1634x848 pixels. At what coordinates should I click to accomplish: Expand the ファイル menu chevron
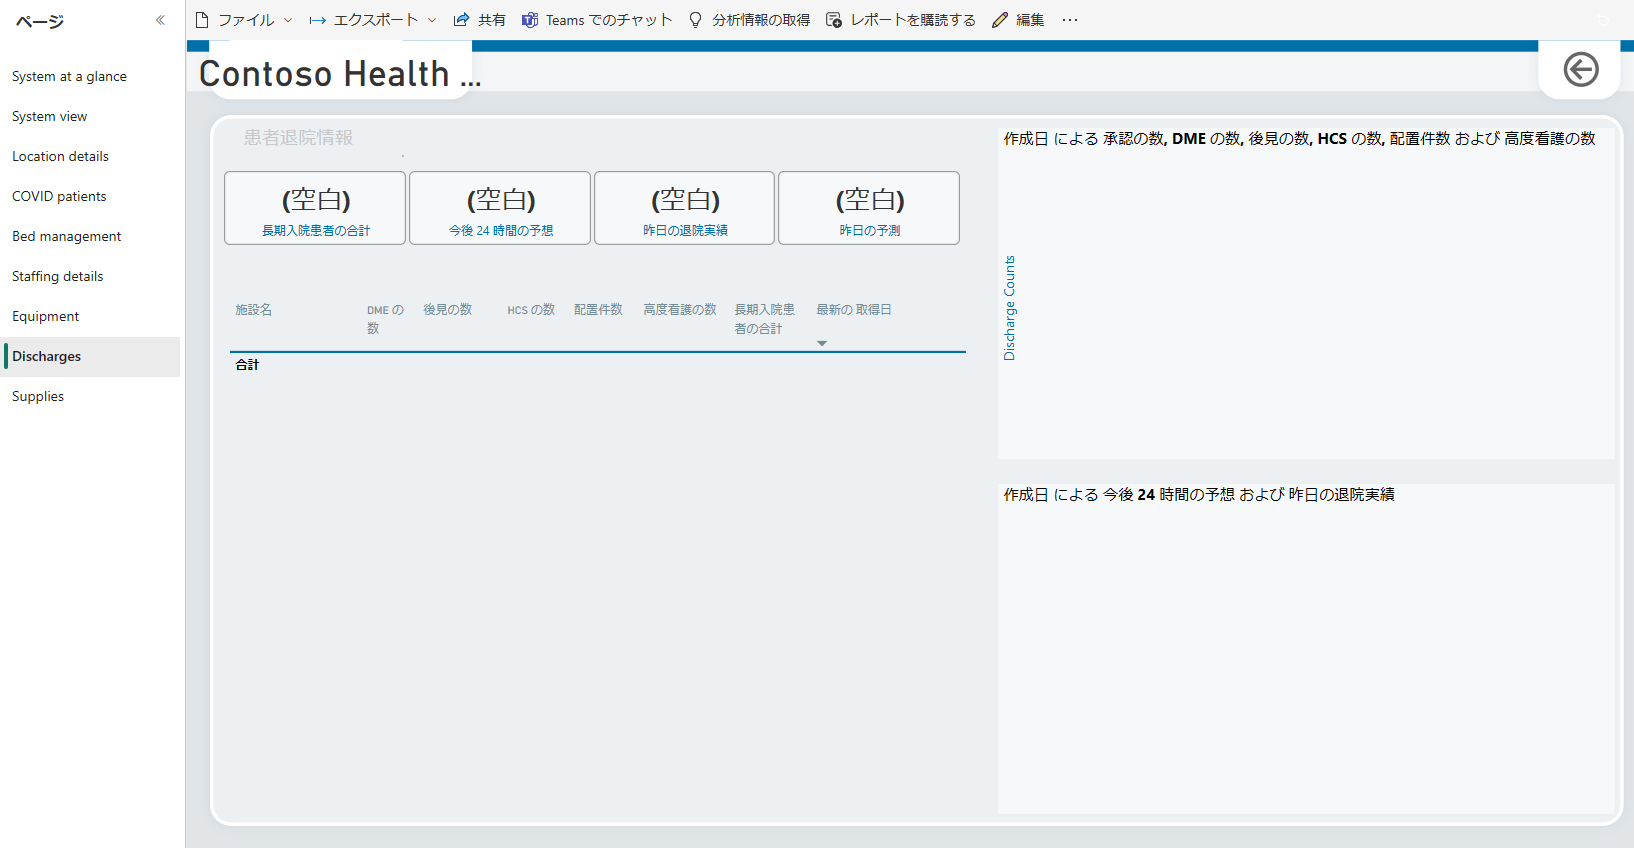pyautogui.click(x=288, y=20)
